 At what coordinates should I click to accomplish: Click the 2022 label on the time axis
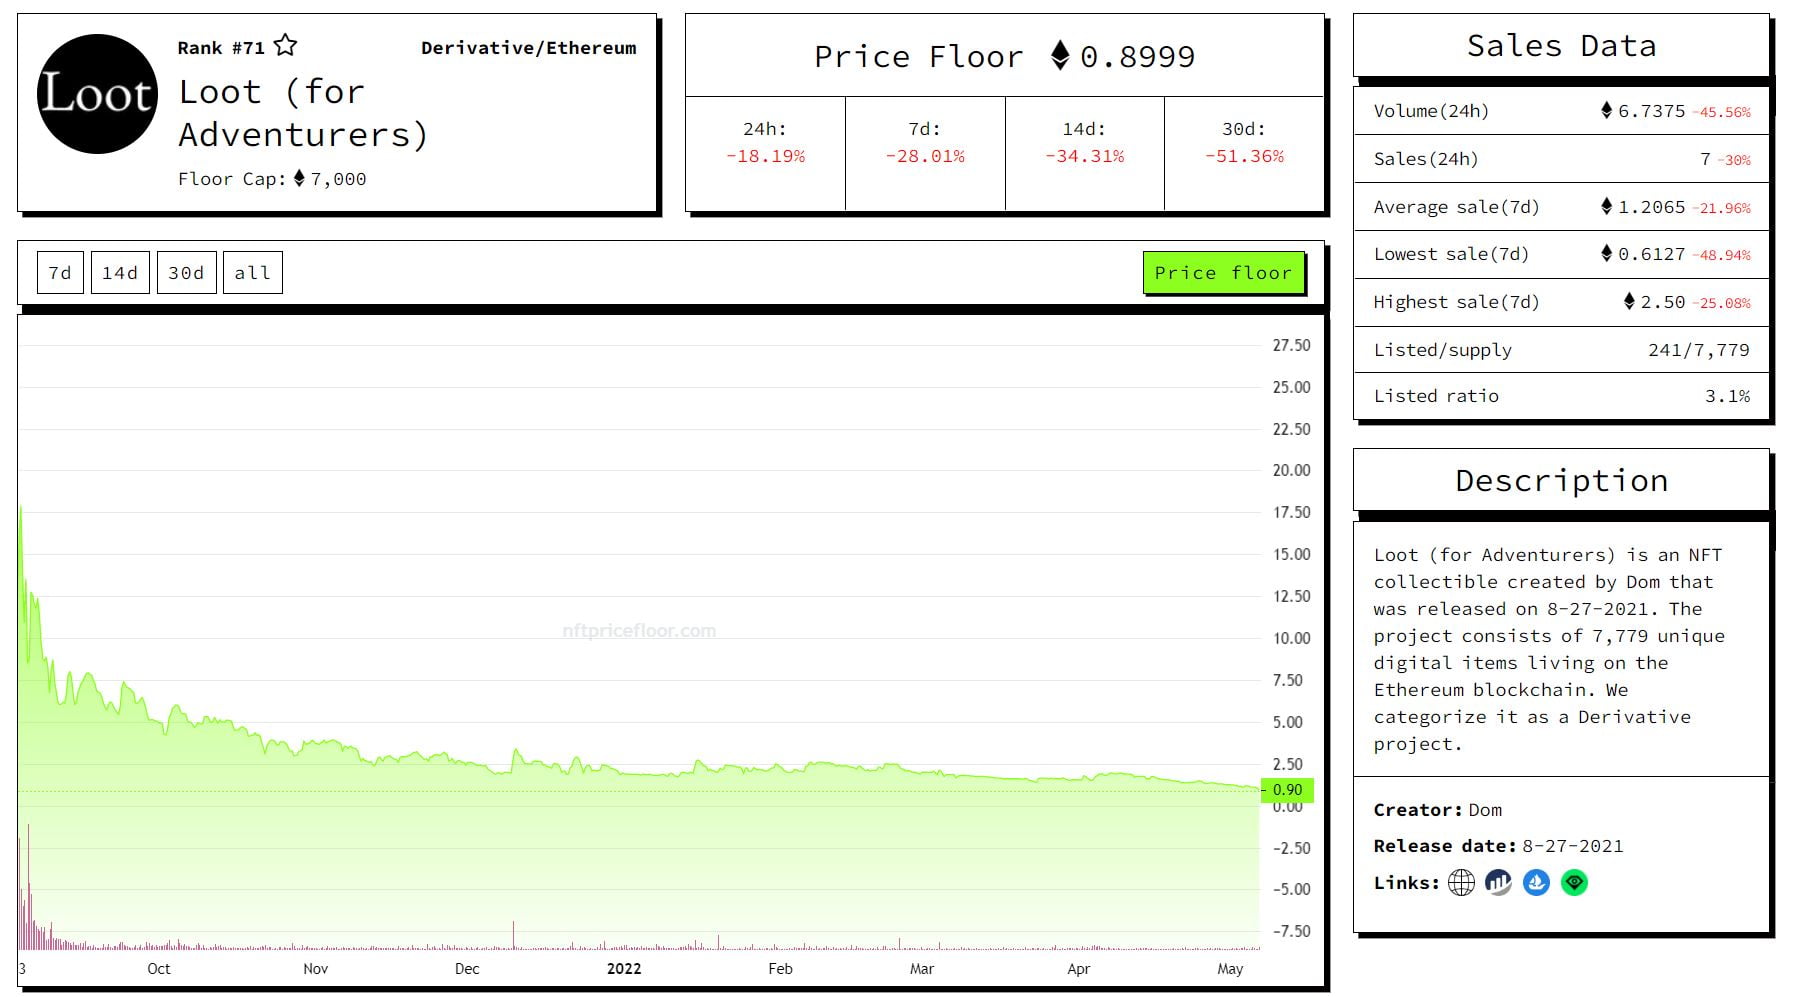pyautogui.click(x=624, y=968)
